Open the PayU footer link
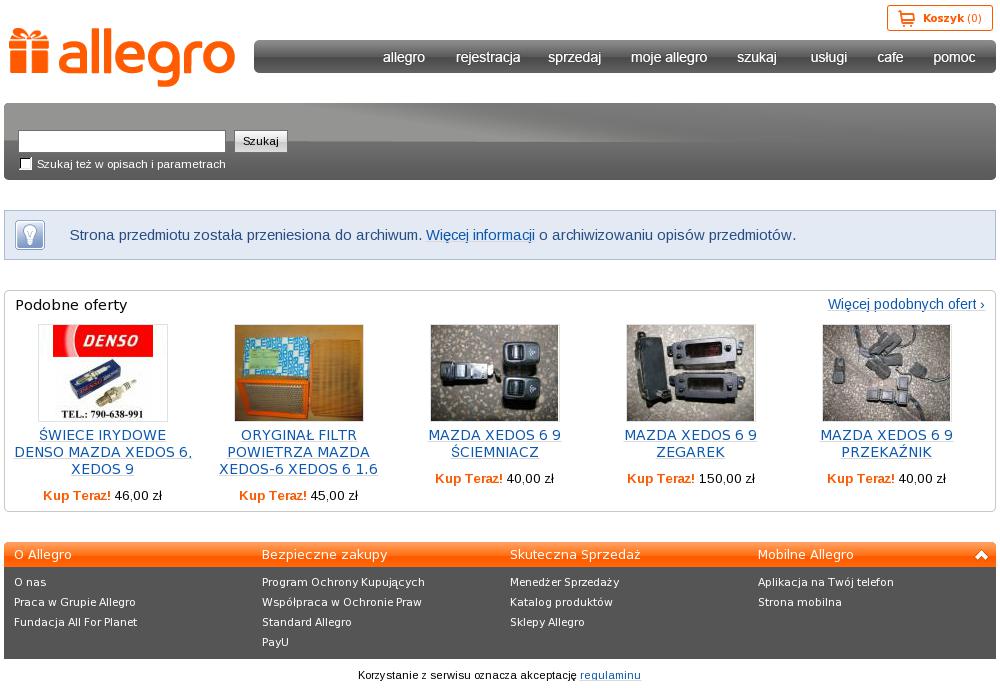The width and height of the screenshot is (1000, 695). pyautogui.click(x=276, y=642)
